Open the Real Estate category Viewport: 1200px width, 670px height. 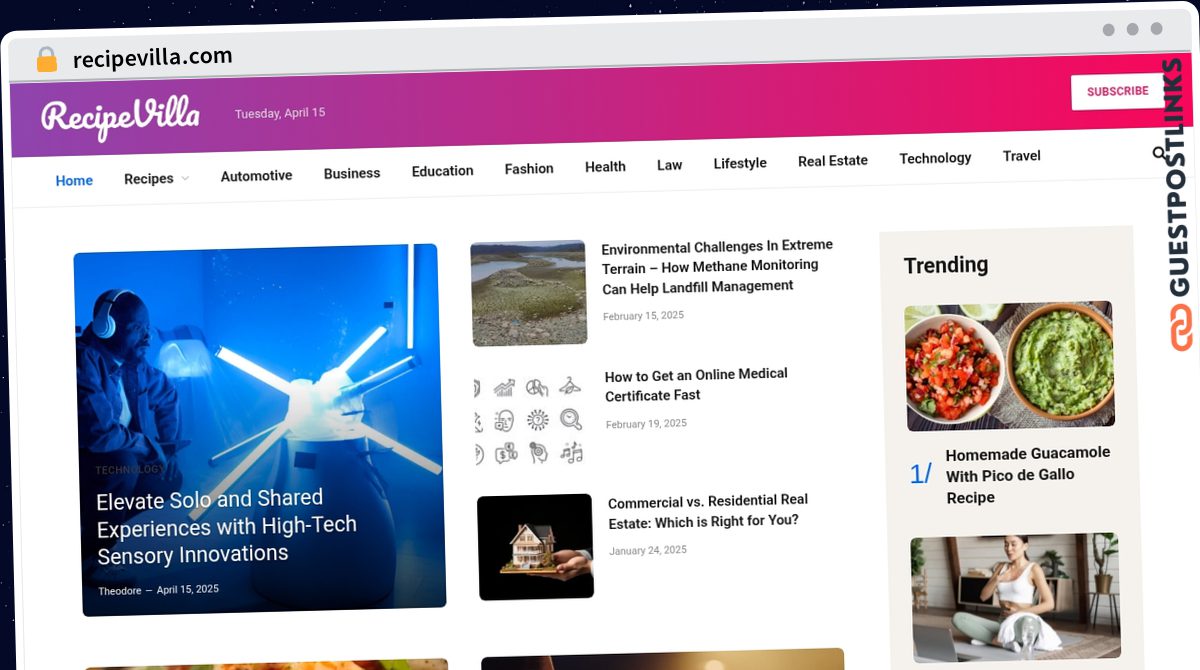click(x=833, y=160)
